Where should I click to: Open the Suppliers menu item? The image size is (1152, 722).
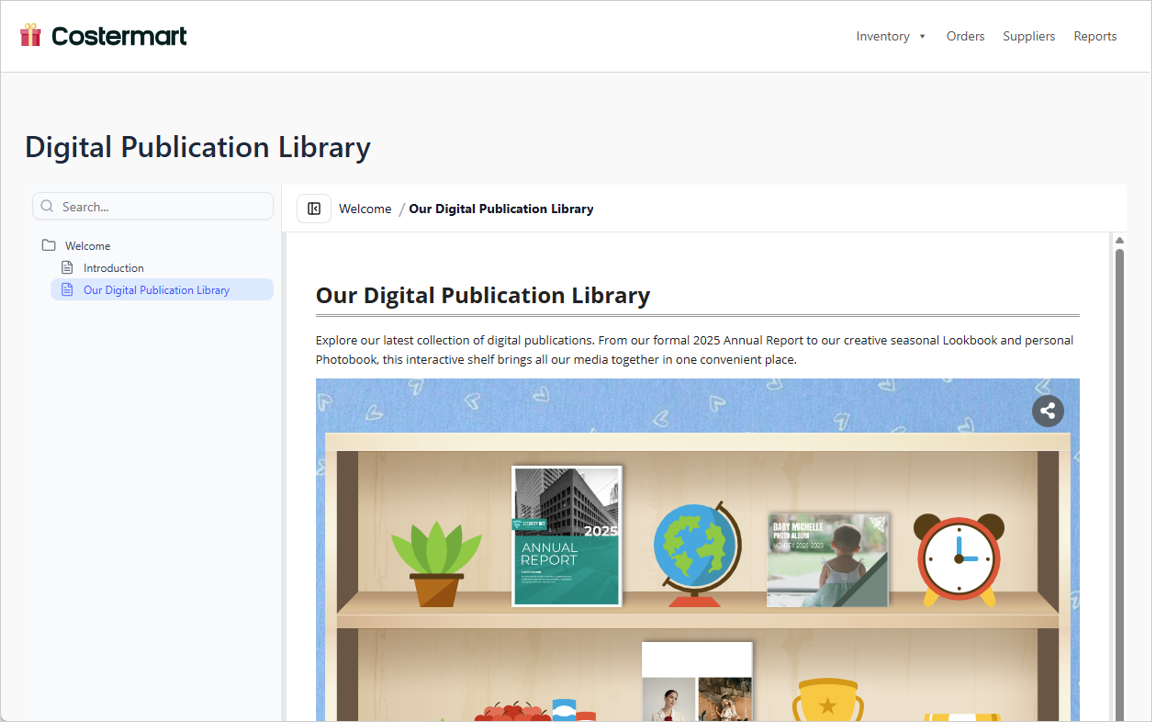pos(1028,36)
